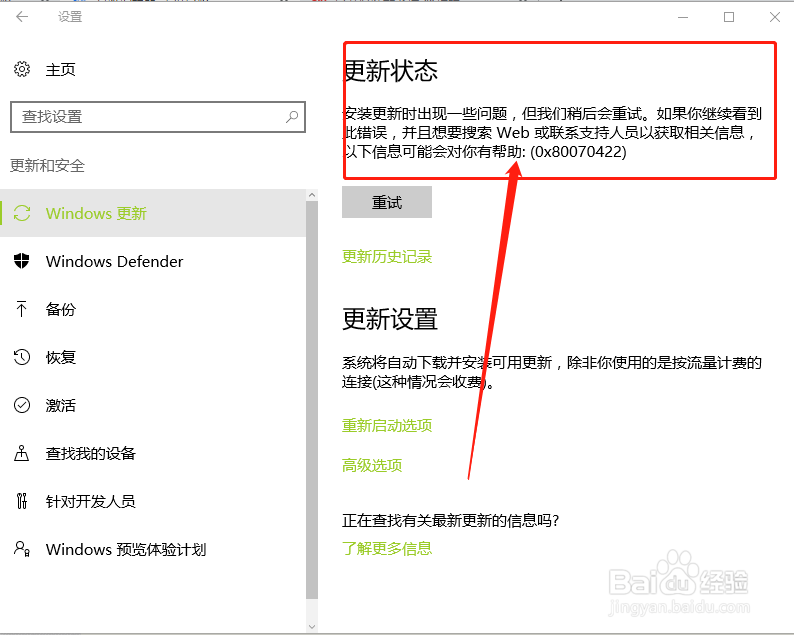Click sidebar scrollbar up arrow
Viewport: 794px width, 635px height.
(312, 195)
